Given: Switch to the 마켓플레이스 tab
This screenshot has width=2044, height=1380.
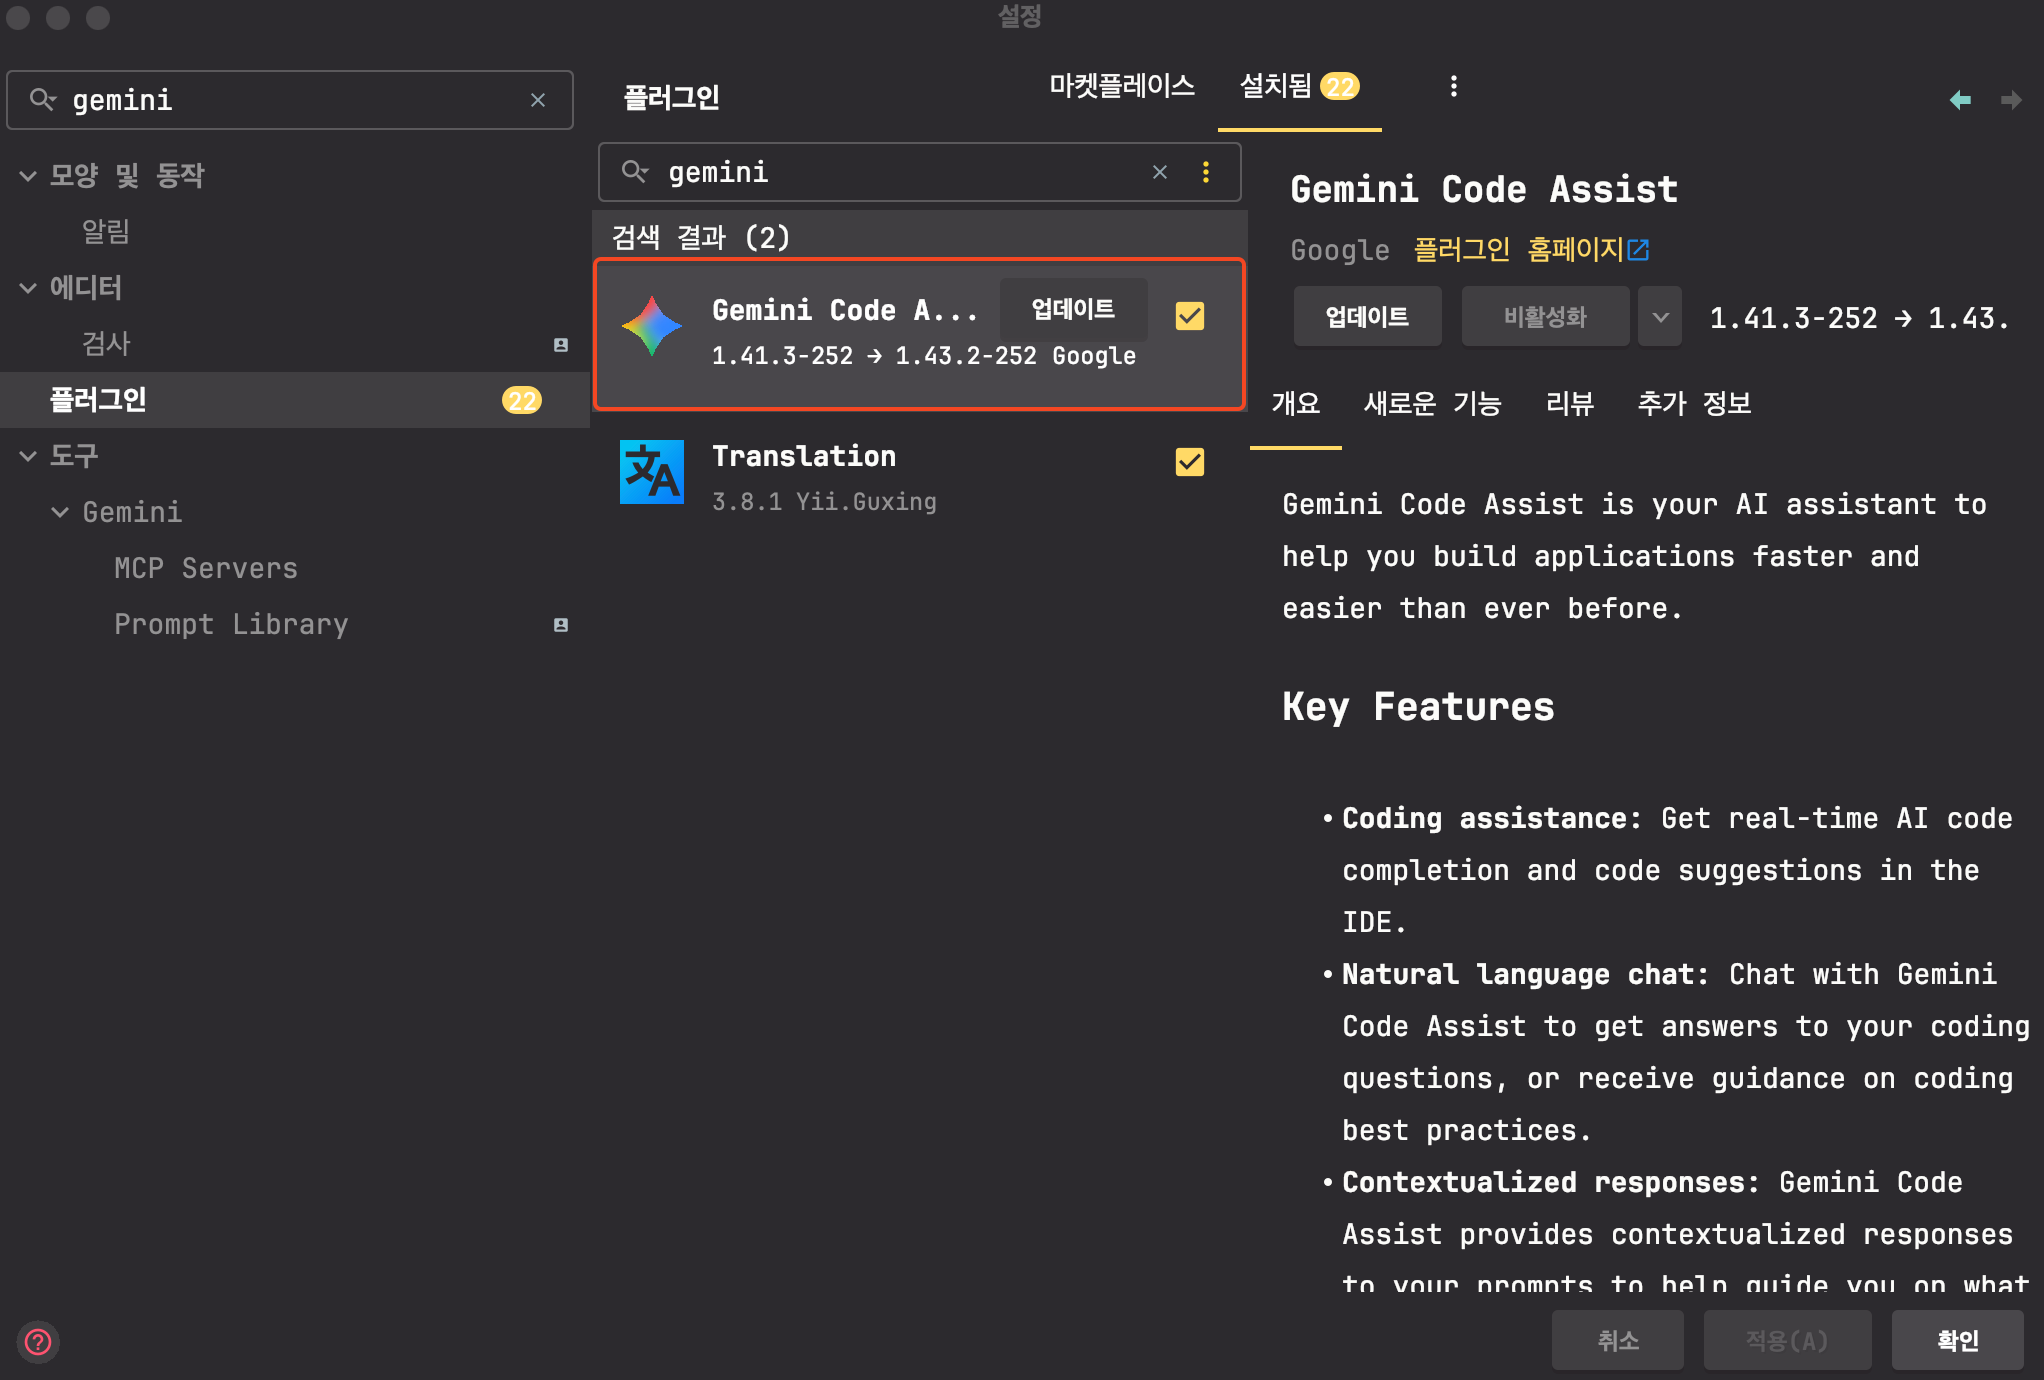Looking at the screenshot, I should coord(1121,86).
